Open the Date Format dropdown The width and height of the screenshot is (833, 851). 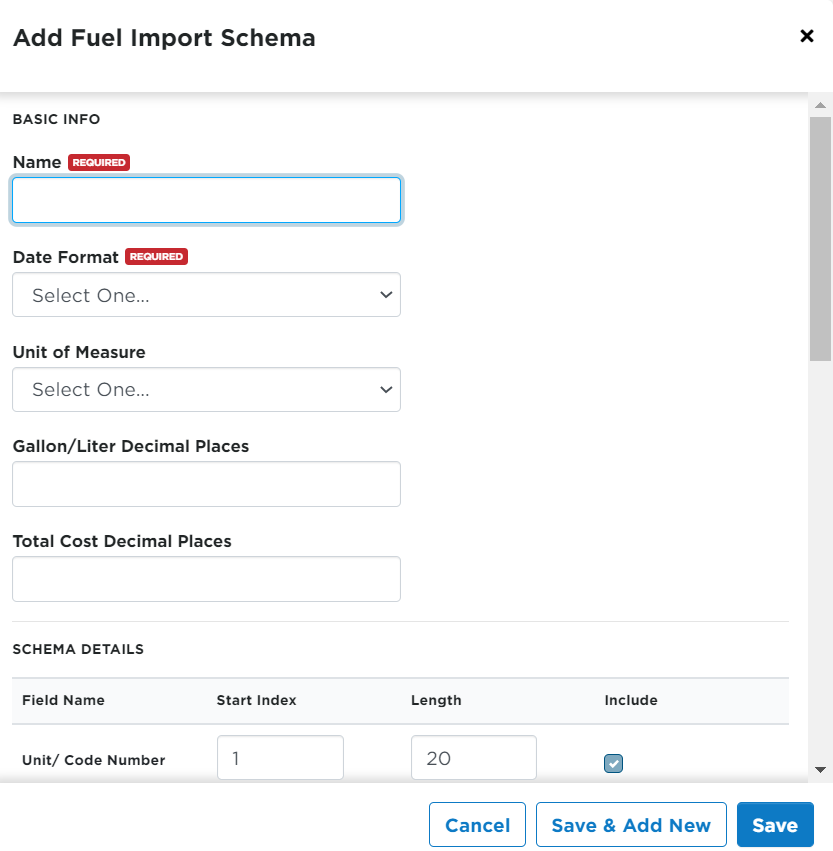pyautogui.click(x=206, y=295)
